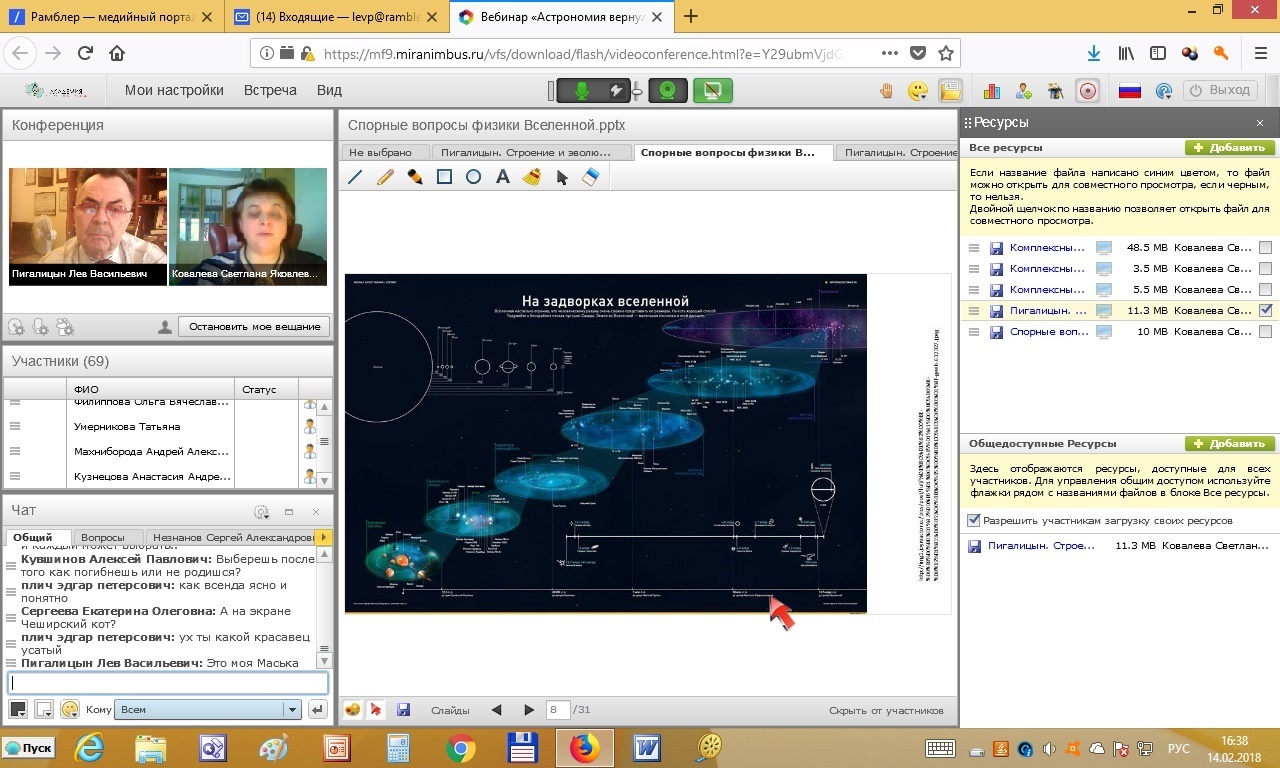This screenshot has height=768, width=1280.
Task: Open the Вид menu
Action: (329, 90)
